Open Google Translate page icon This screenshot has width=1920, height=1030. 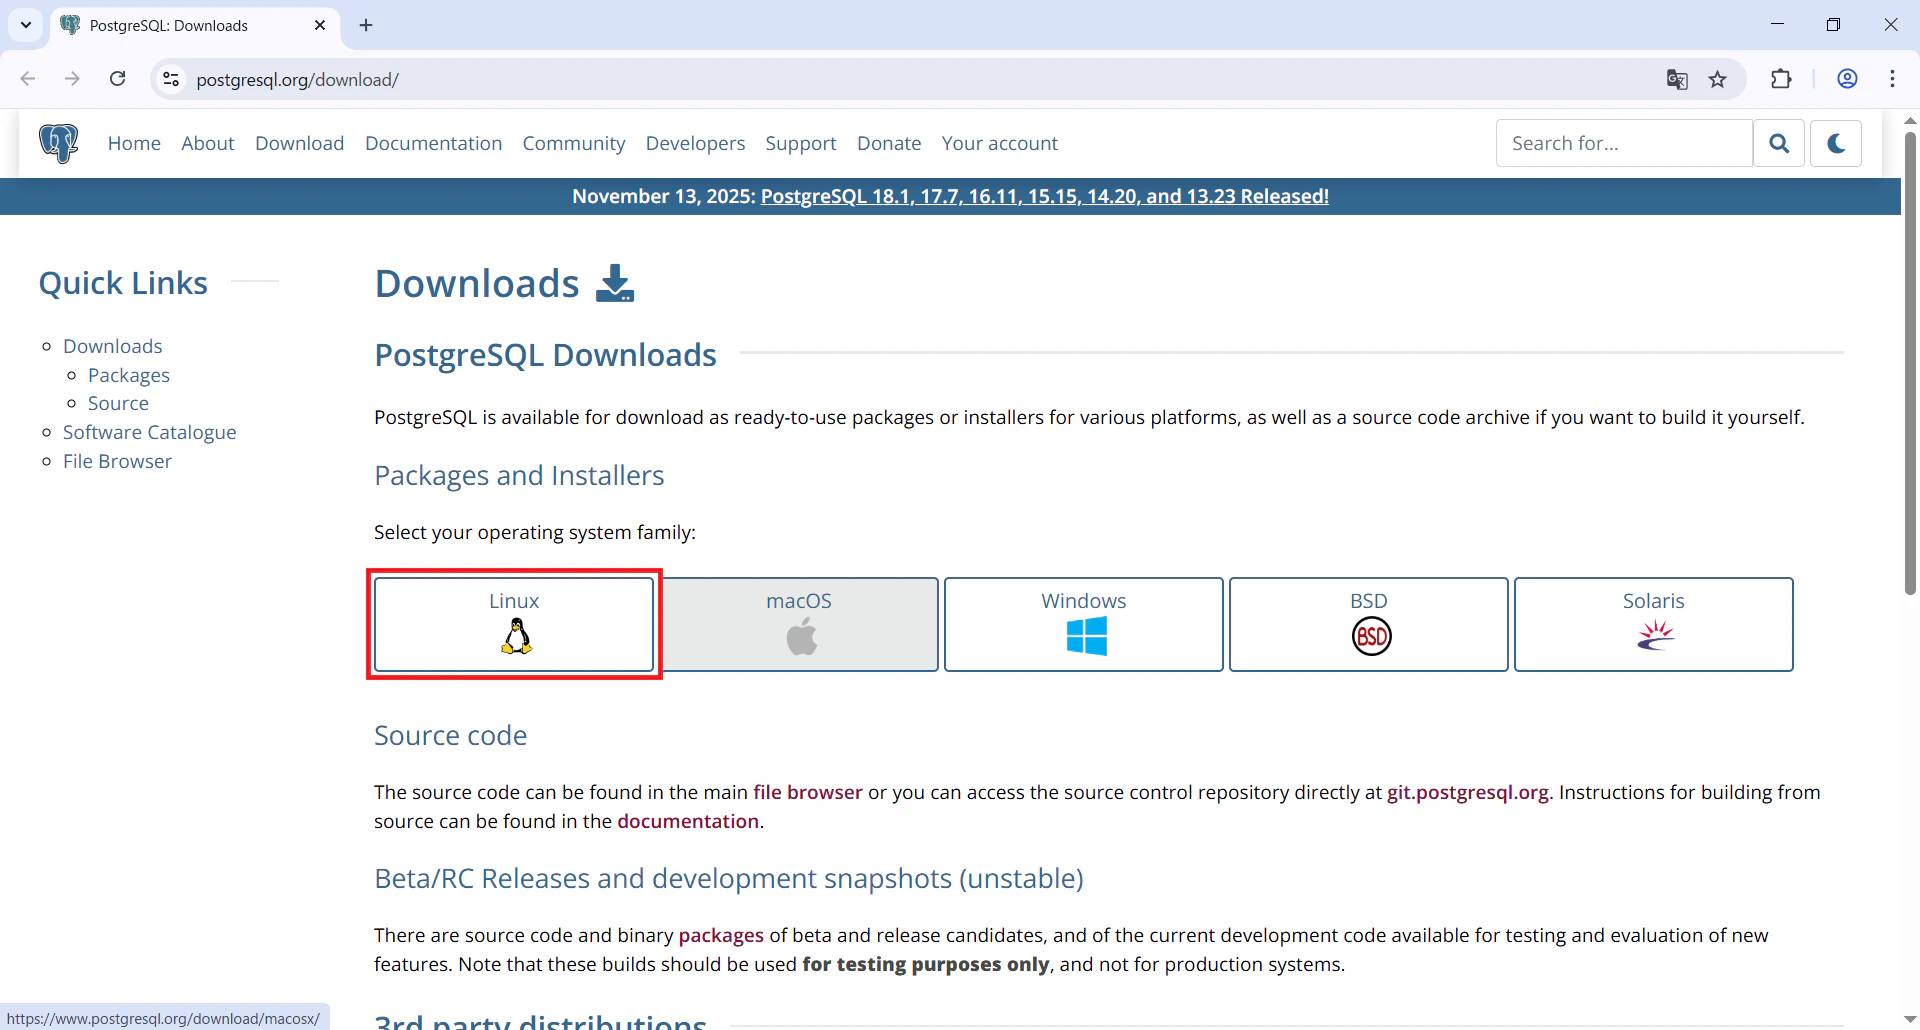[1677, 79]
